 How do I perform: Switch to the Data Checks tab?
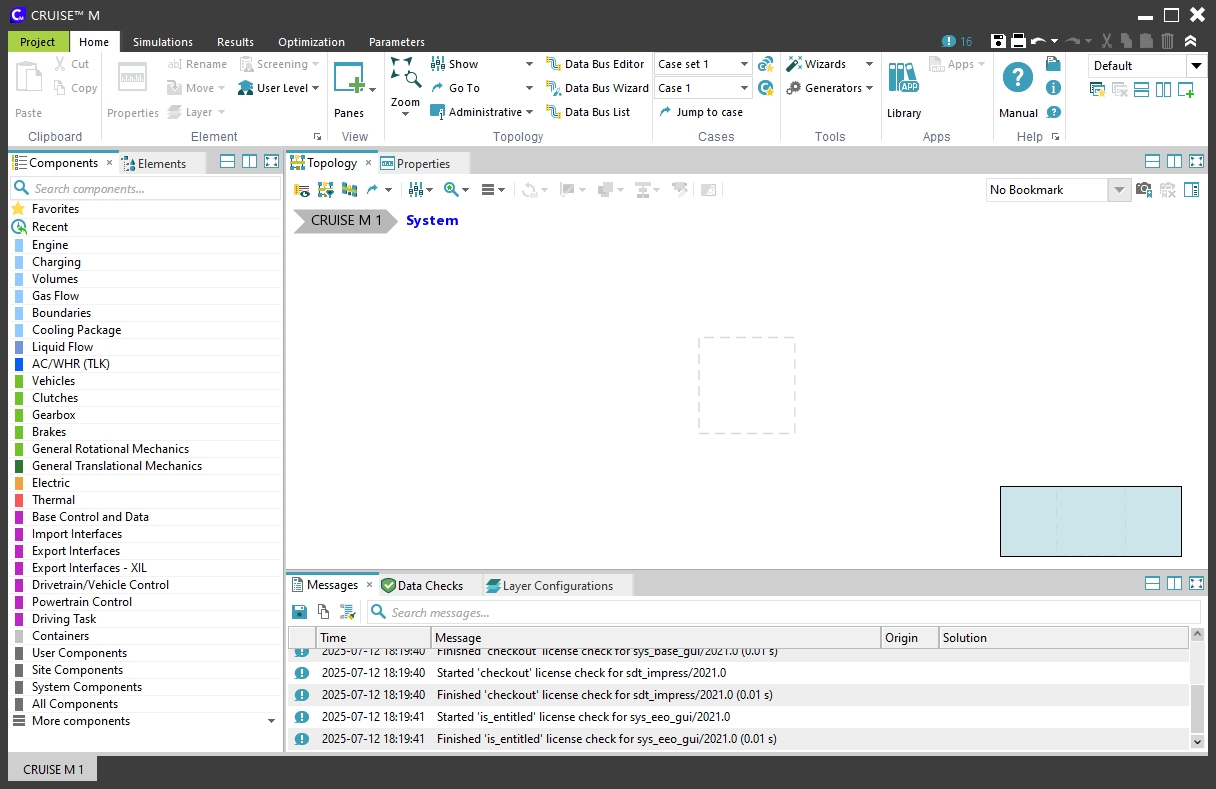[429, 586]
